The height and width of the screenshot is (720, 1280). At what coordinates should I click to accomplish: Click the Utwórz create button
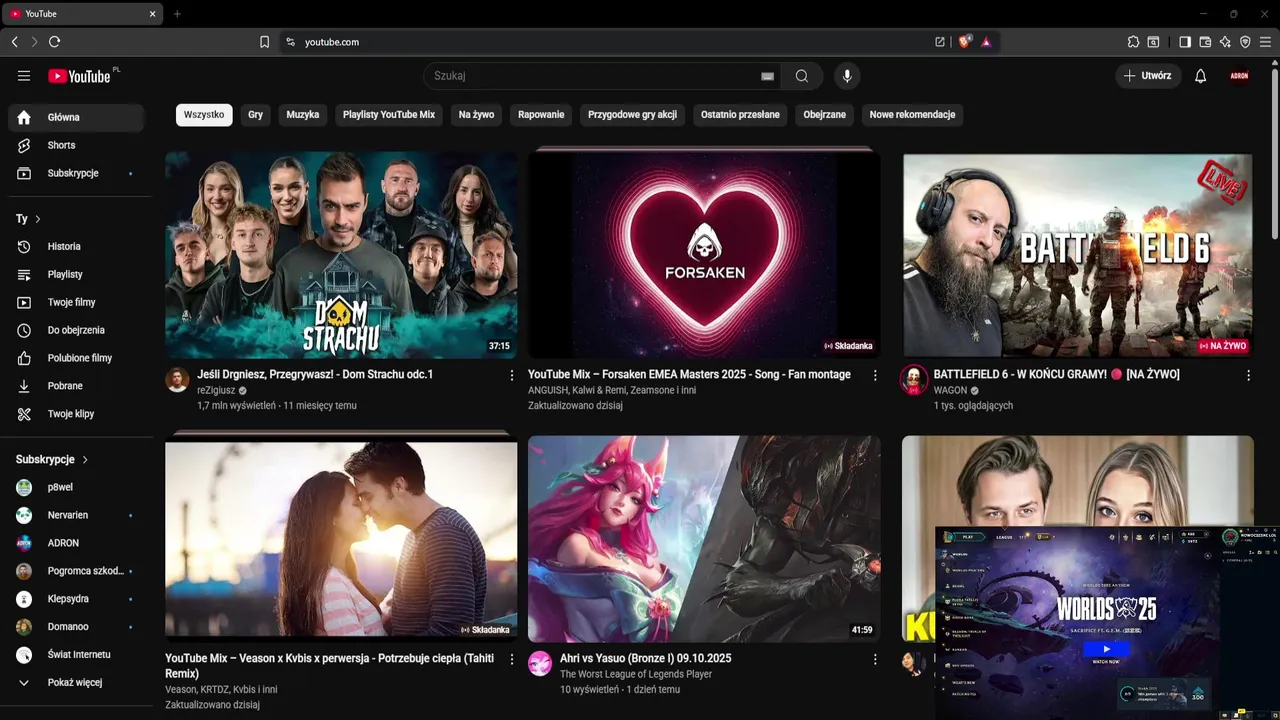pyautogui.click(x=1148, y=76)
